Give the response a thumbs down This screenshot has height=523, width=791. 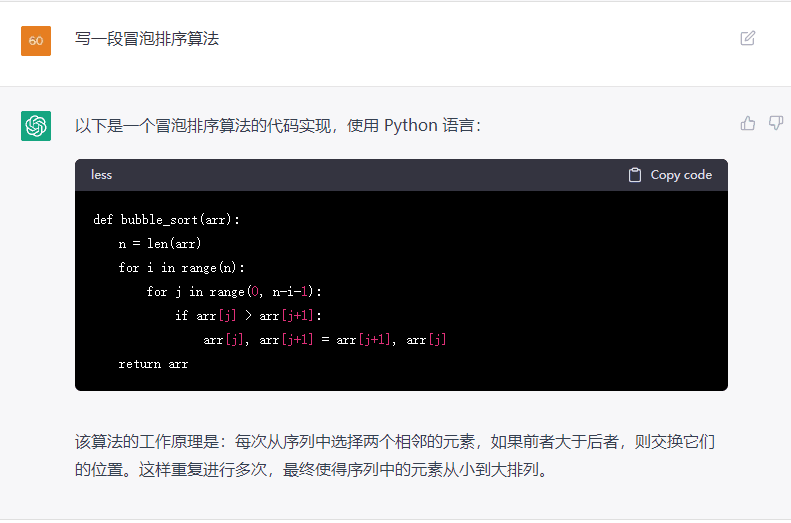coord(775,123)
